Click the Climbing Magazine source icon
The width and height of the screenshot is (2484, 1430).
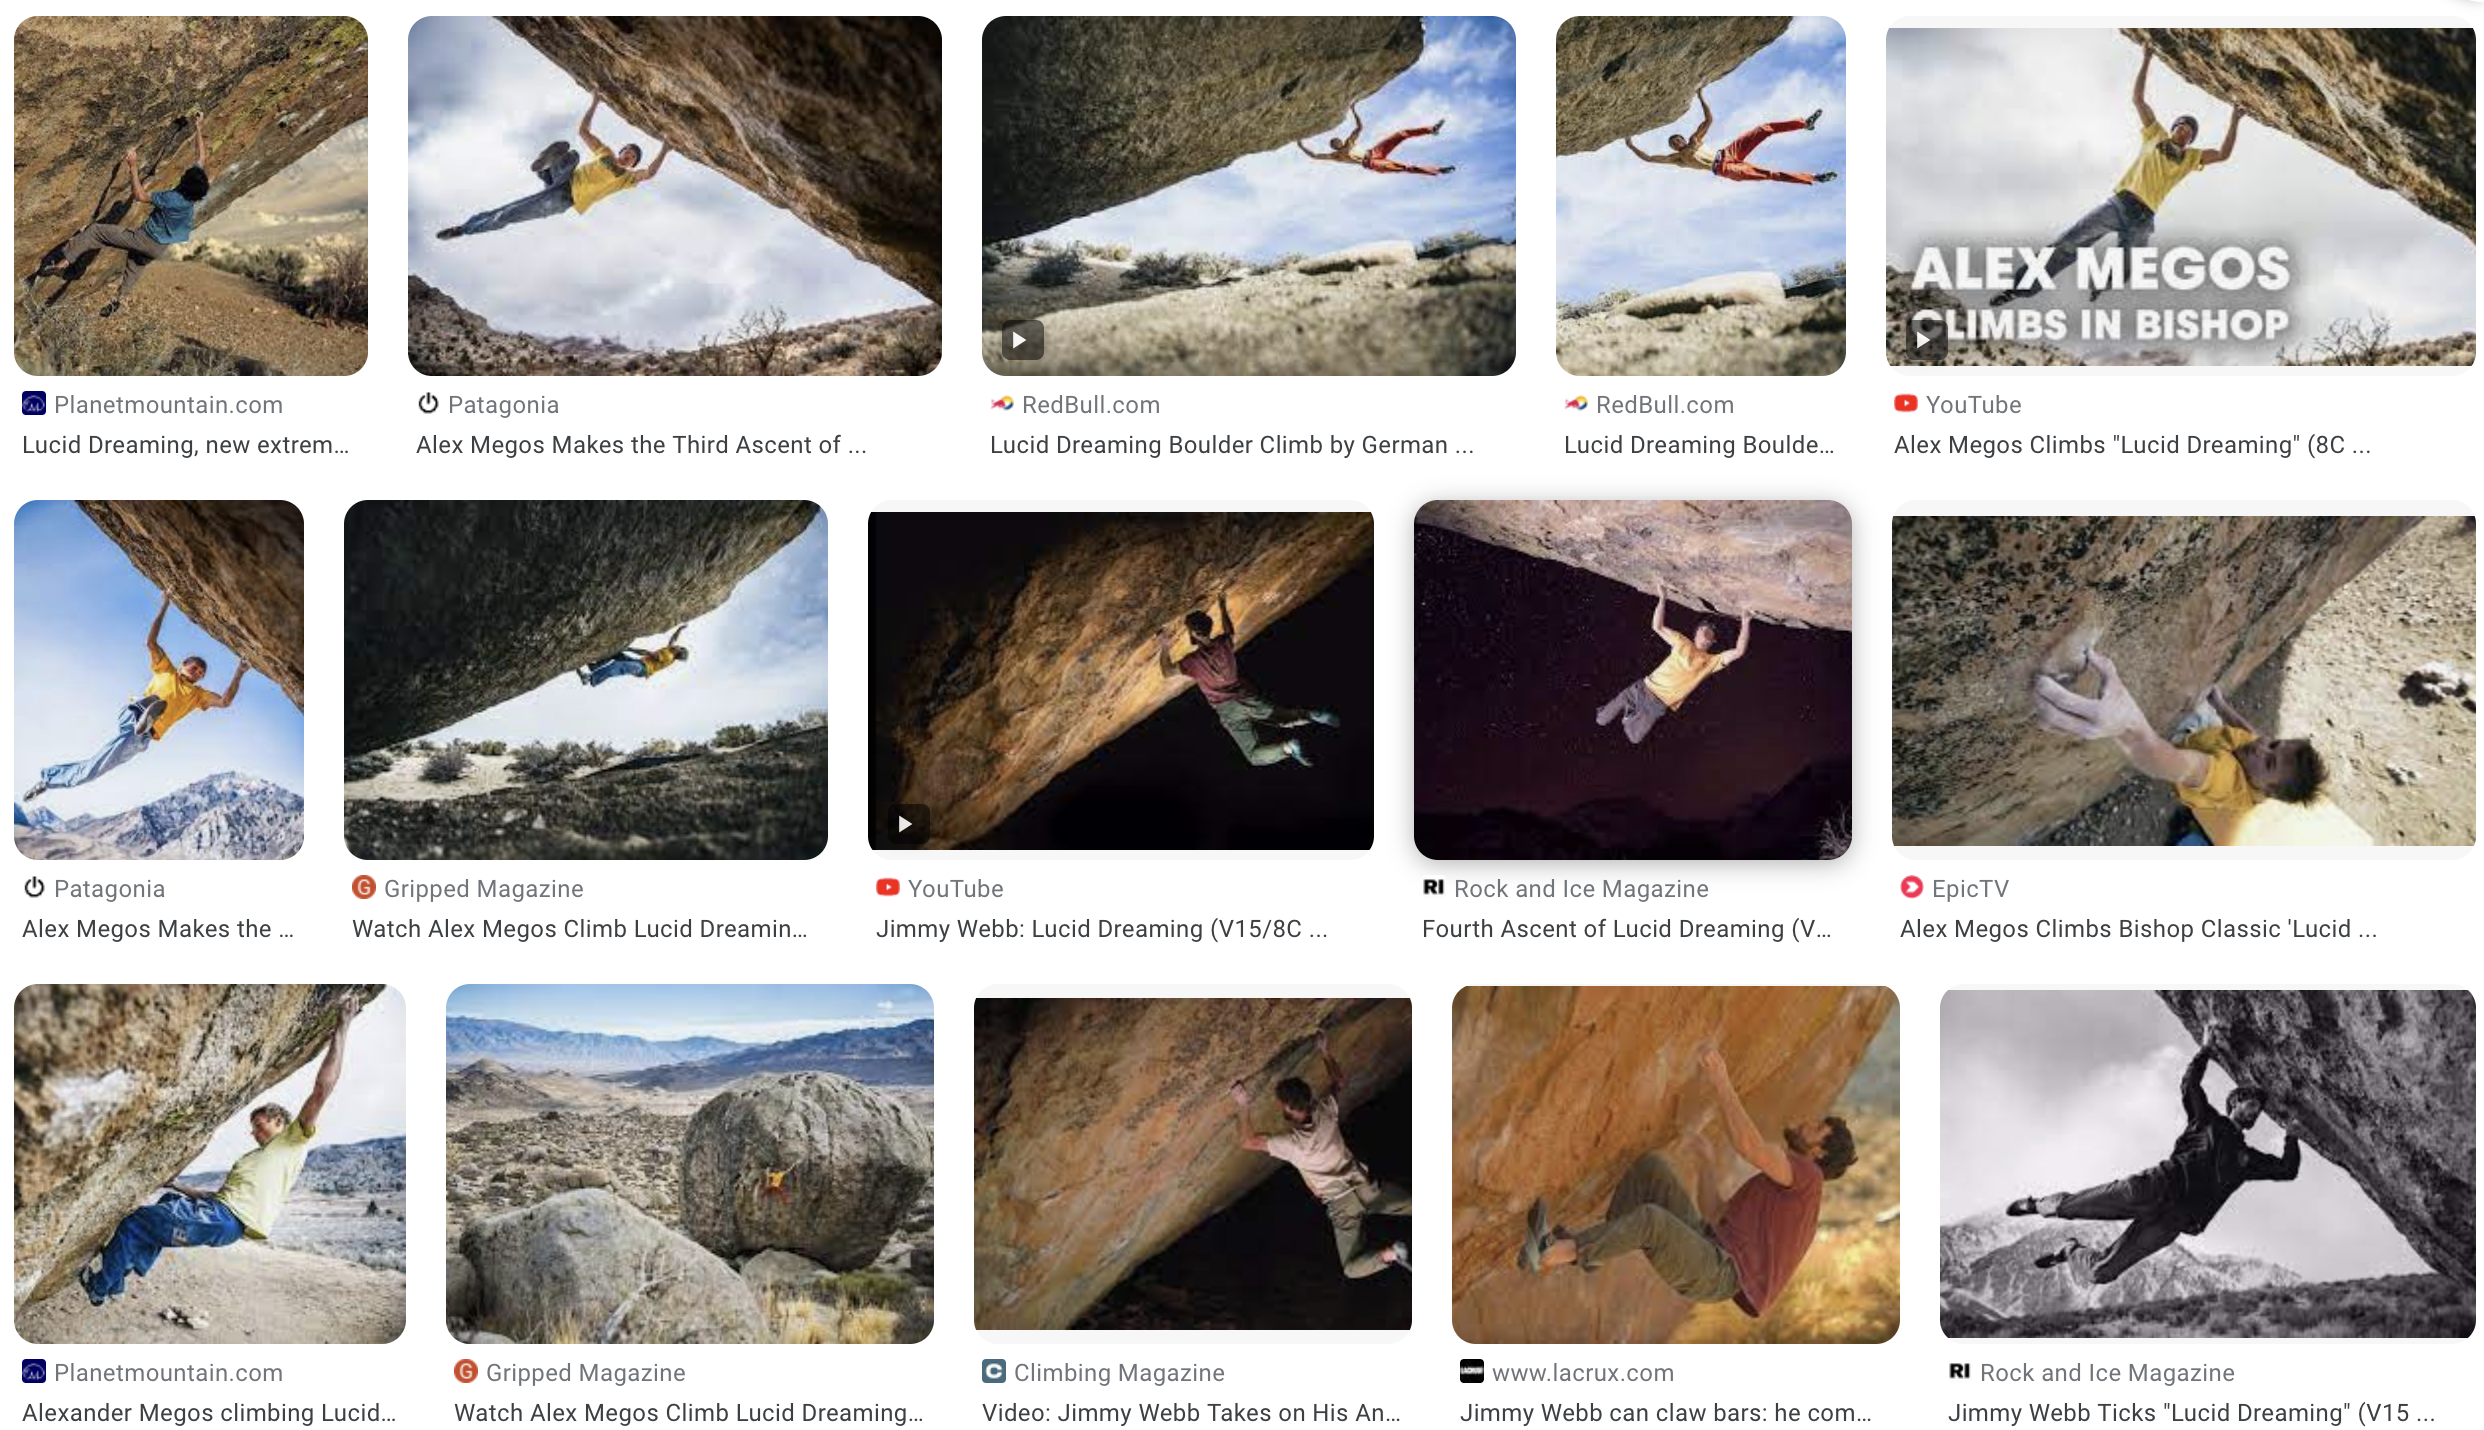[994, 1372]
